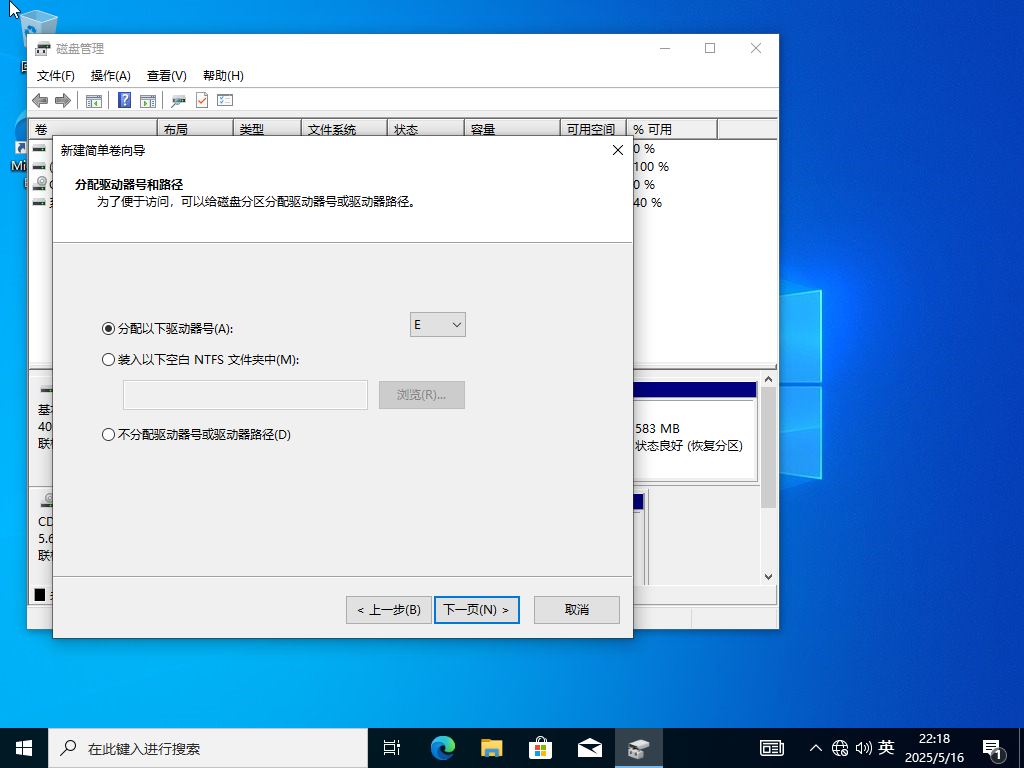
Task: Click the red checkmark document toolbar icon
Action: point(202,100)
